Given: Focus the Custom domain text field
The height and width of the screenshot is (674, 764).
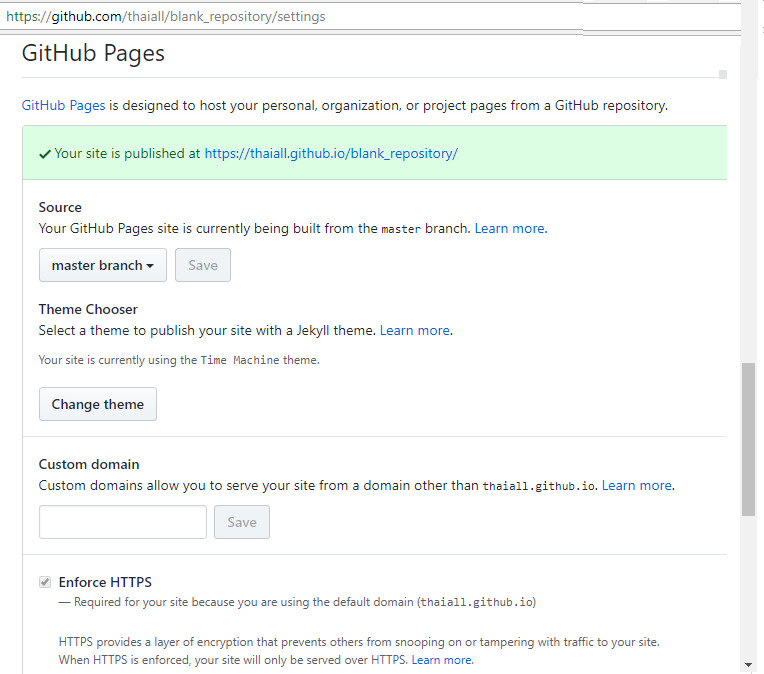Looking at the screenshot, I should click(x=123, y=522).
